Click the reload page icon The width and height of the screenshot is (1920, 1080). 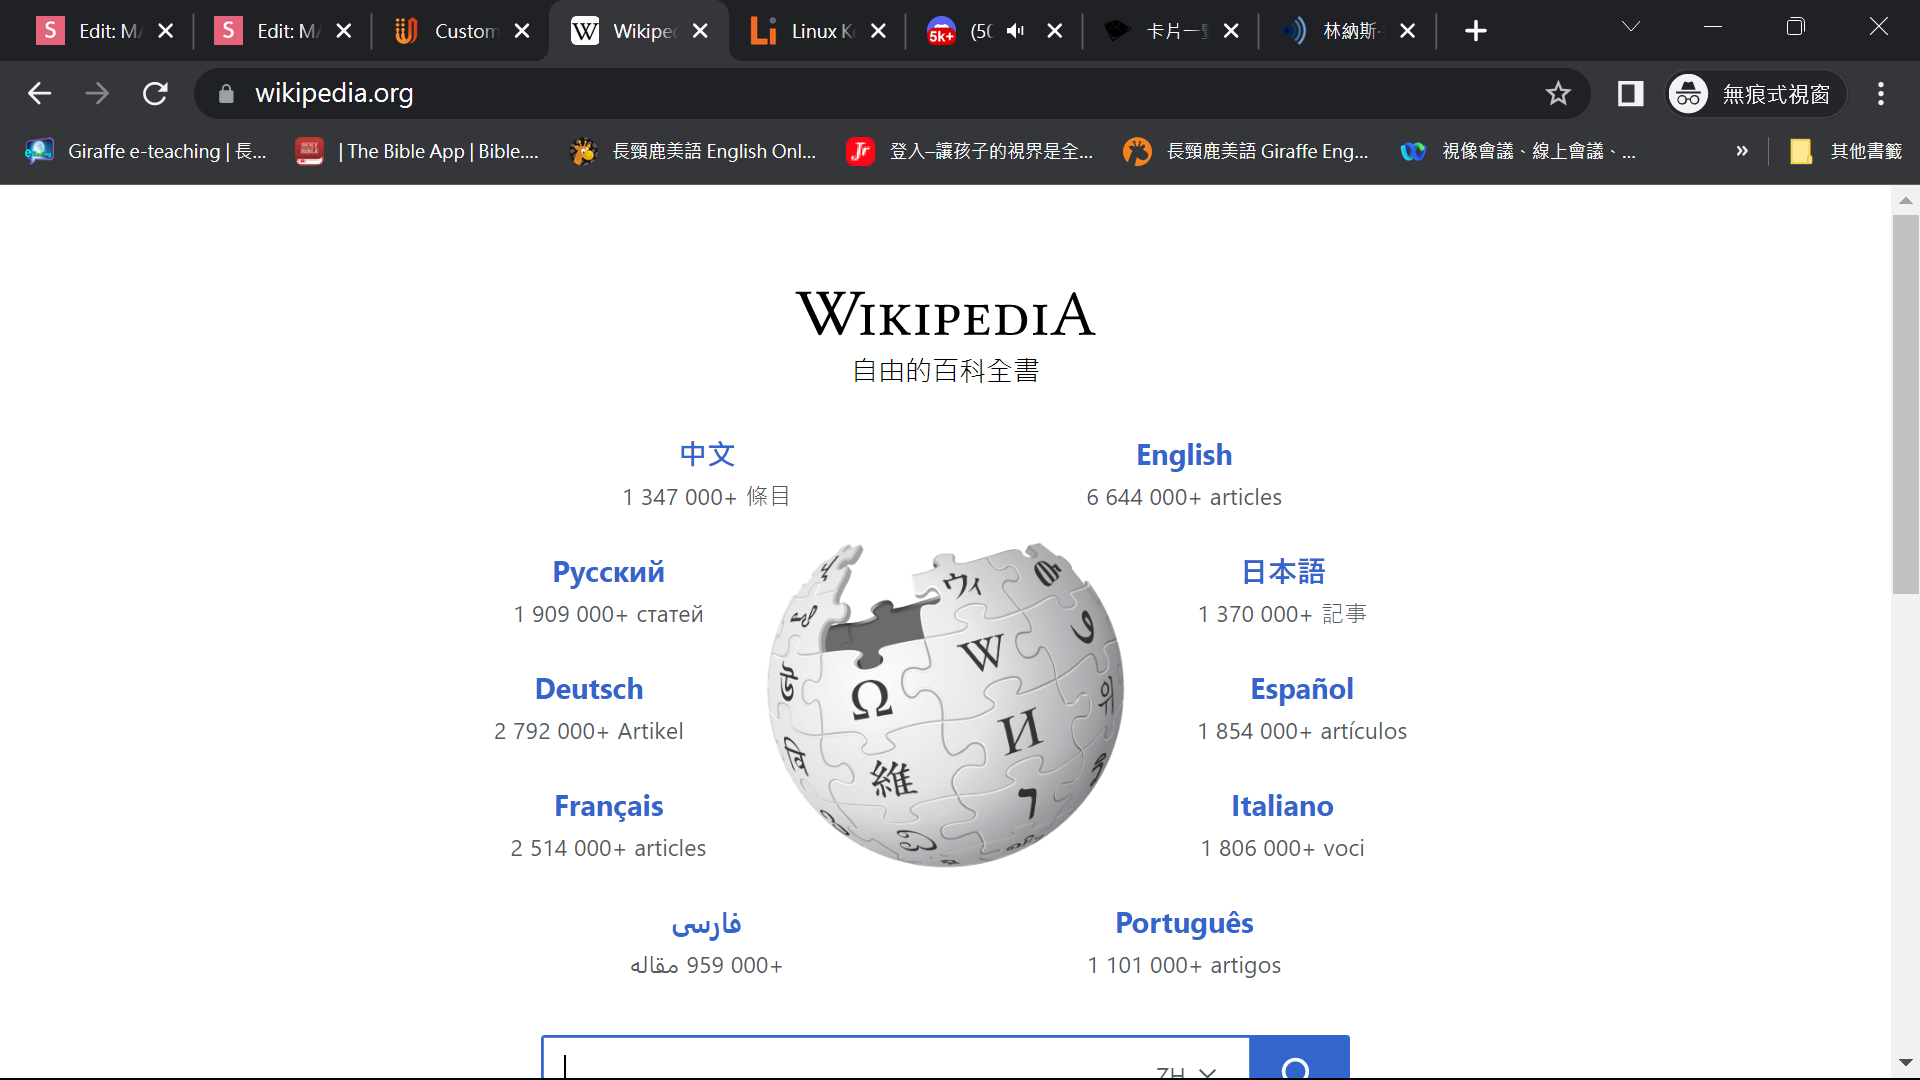pyautogui.click(x=155, y=94)
